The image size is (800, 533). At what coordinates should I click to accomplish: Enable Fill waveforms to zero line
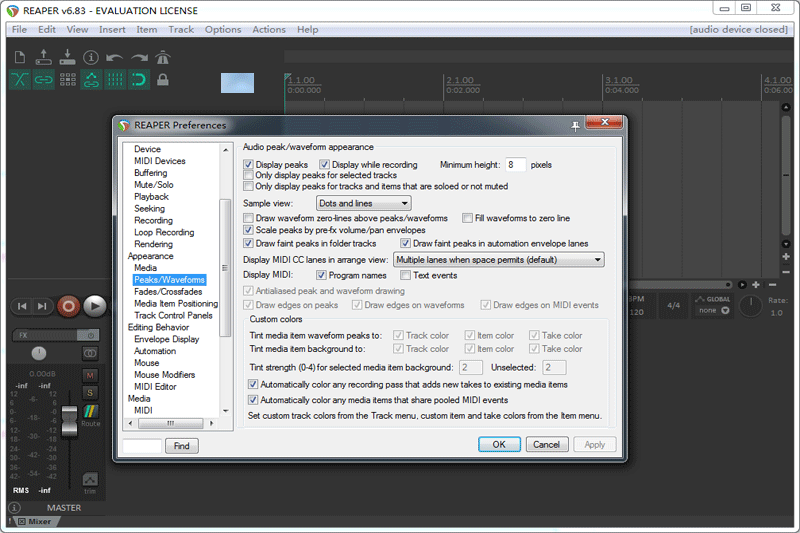point(467,218)
